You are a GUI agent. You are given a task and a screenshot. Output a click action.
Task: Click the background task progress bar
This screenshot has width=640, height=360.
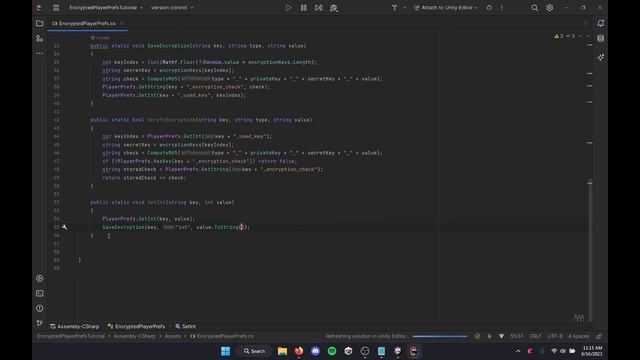tap(440, 337)
